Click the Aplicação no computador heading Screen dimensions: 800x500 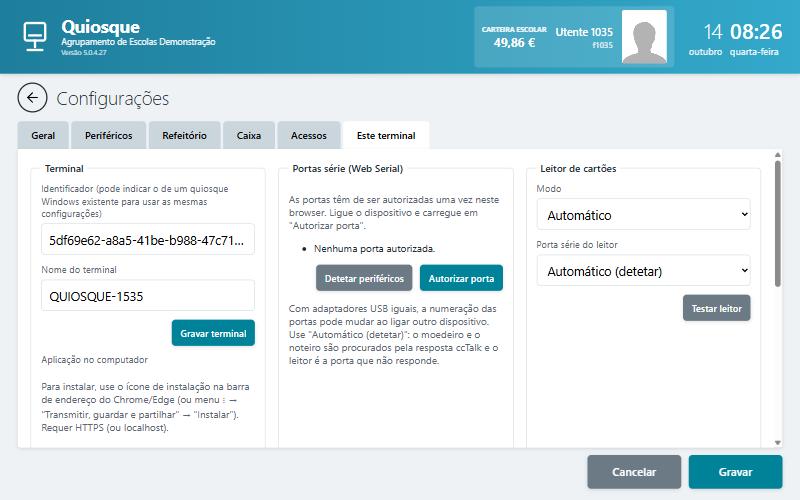pyautogui.click(x=94, y=360)
